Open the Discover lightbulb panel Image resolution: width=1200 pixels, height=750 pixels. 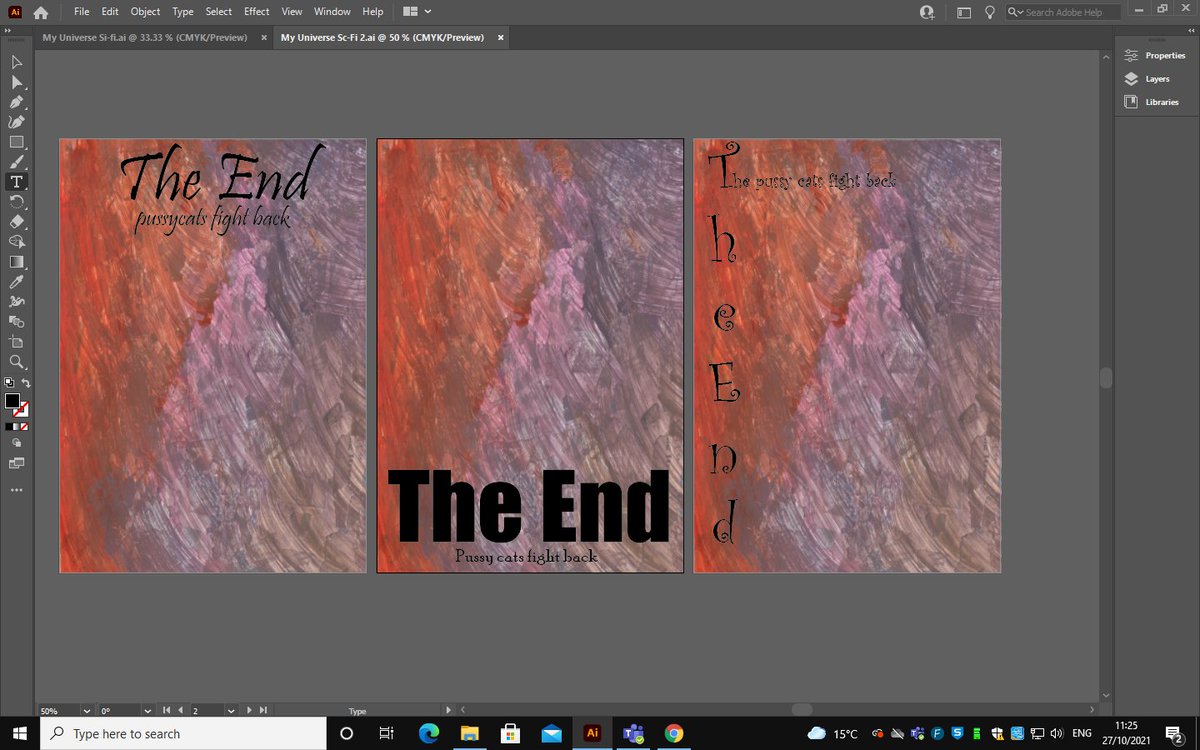point(990,12)
